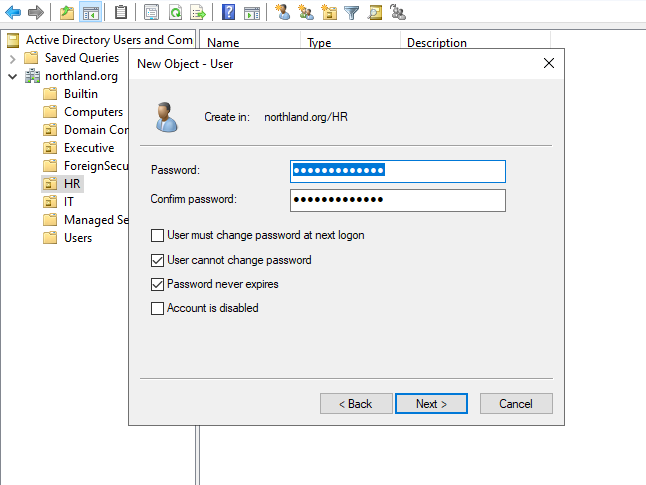Open the Filter options funnel icon
The width and height of the screenshot is (646, 485).
click(352, 13)
